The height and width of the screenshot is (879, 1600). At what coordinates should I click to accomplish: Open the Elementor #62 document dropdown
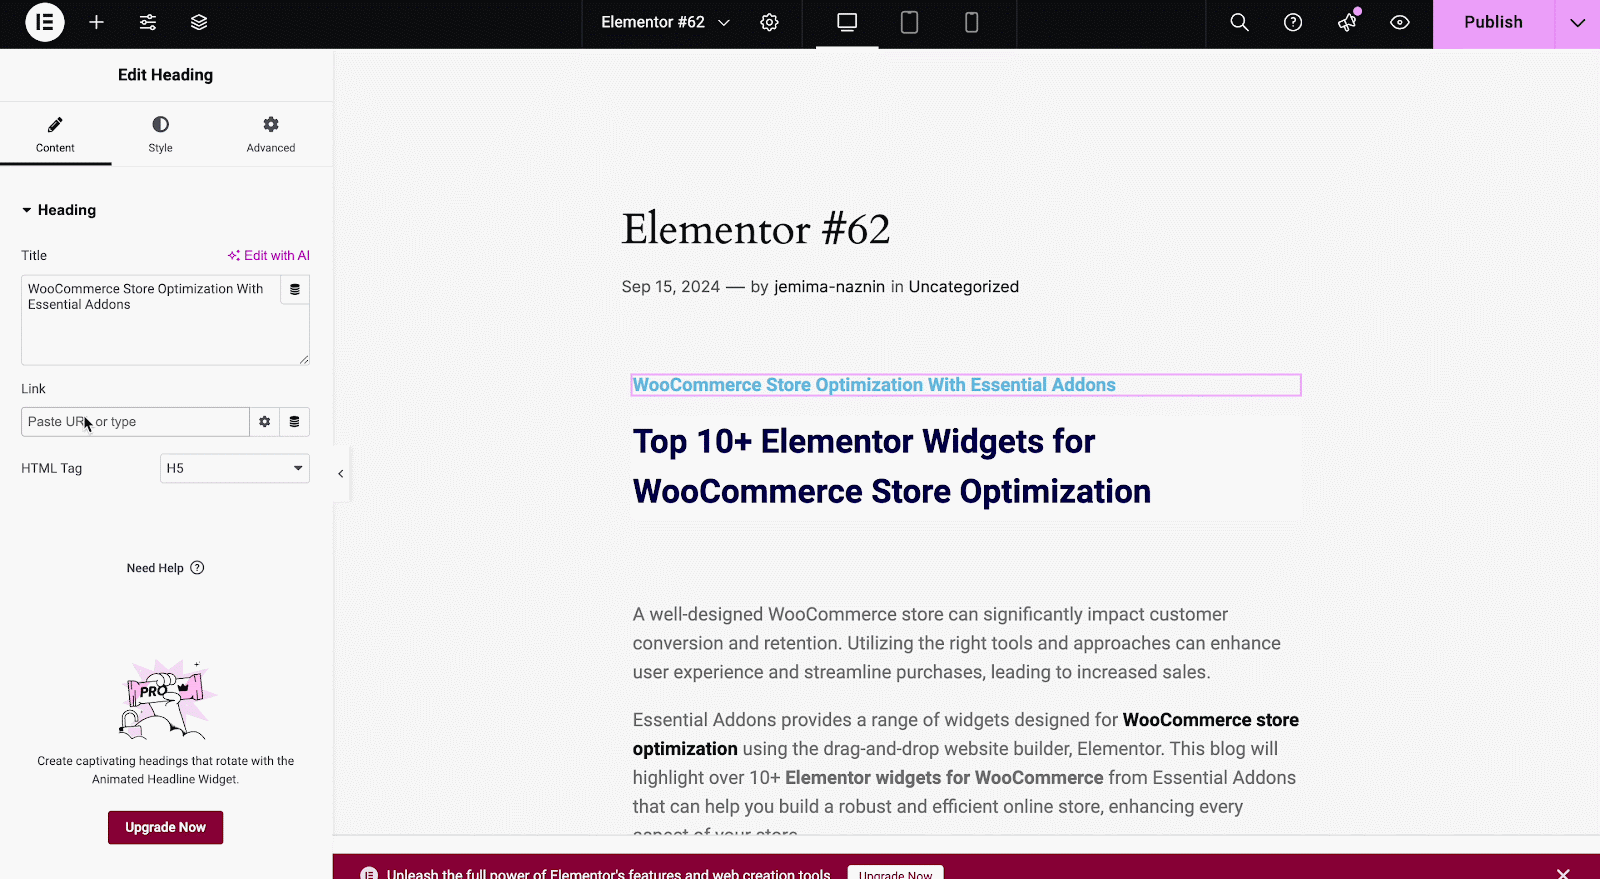(665, 22)
